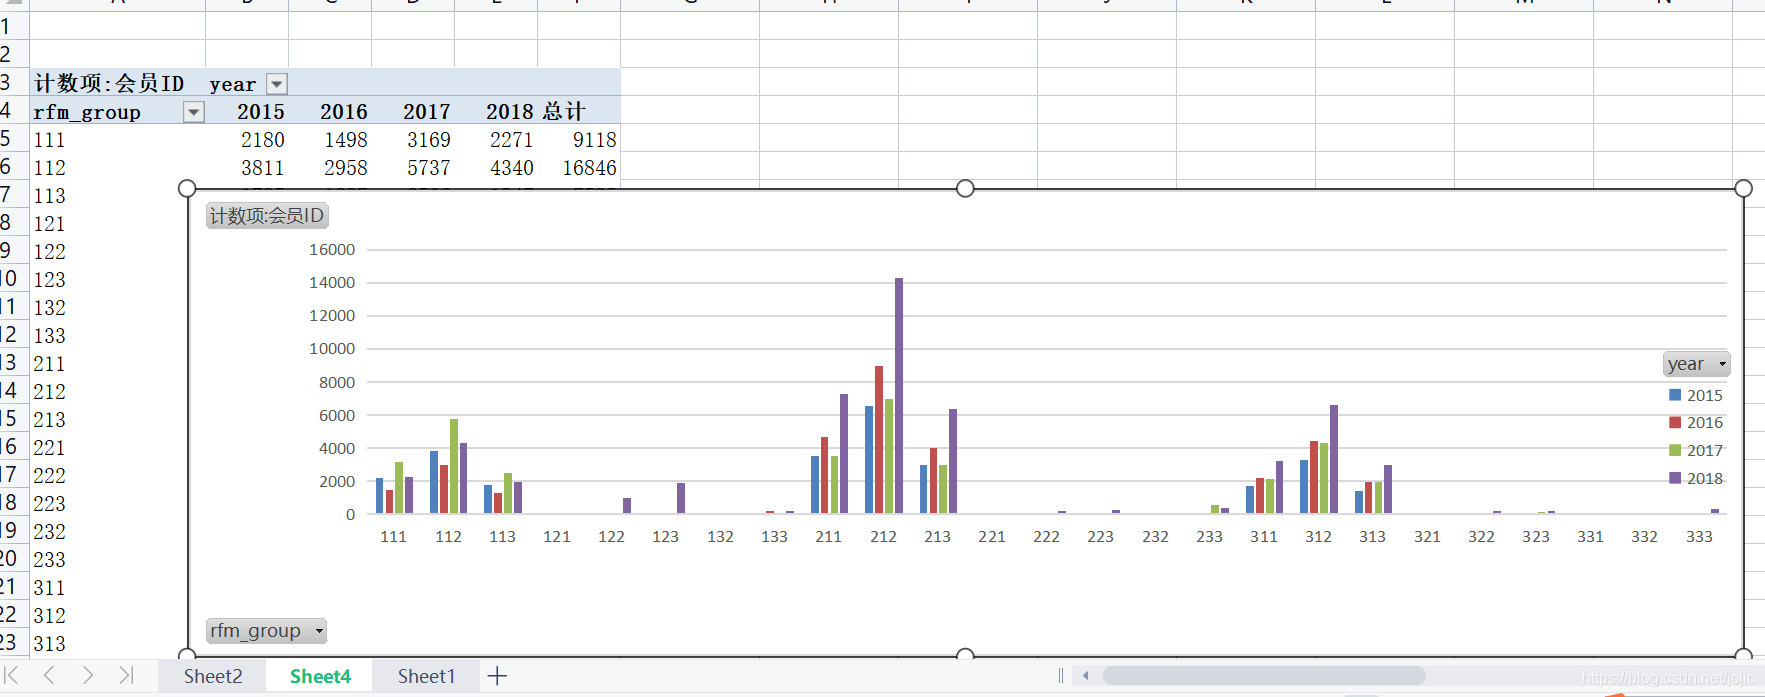Viewport: 1765px width, 697px height.
Task: Select row header 5
Action: click(x=14, y=139)
